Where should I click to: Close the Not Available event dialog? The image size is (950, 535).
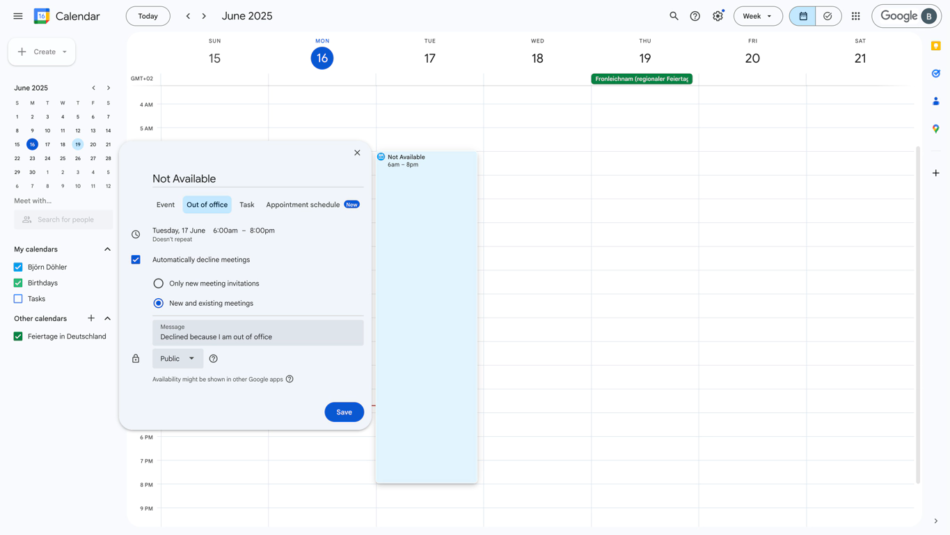point(357,153)
